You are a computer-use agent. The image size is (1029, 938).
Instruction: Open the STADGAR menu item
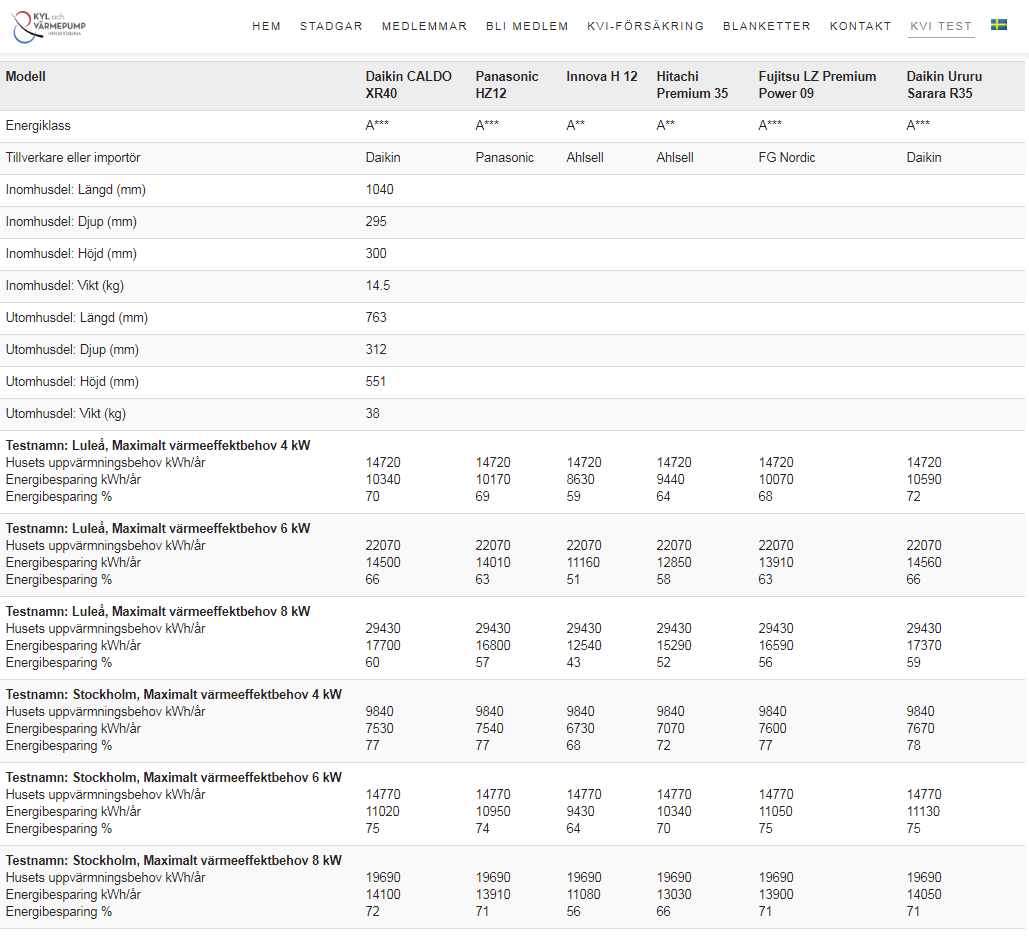click(331, 26)
